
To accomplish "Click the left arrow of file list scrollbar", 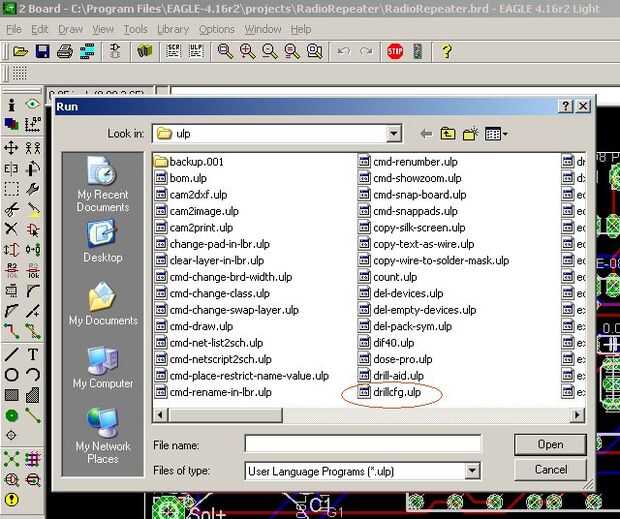I will [x=160, y=415].
